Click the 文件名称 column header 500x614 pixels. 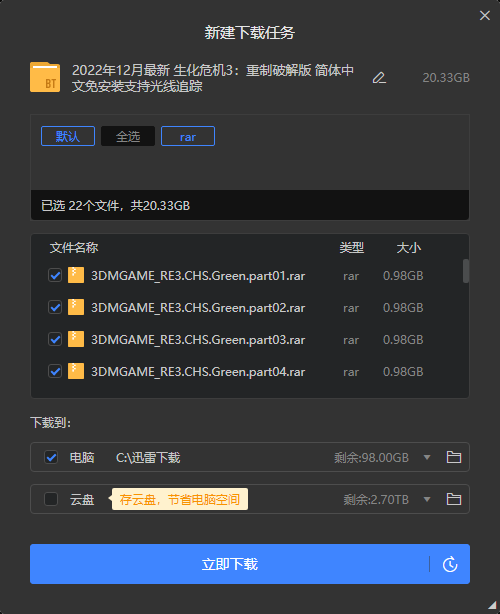pyautogui.click(x=74, y=248)
